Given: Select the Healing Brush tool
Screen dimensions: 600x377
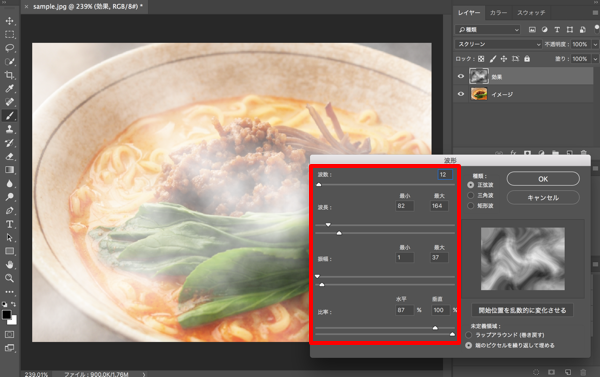Looking at the screenshot, I should coord(10,102).
